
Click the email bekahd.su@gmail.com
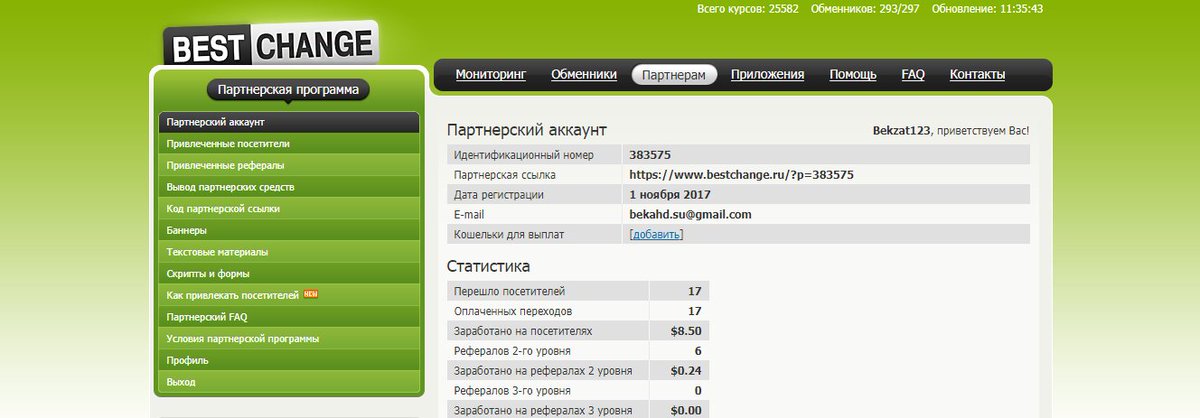pos(690,214)
